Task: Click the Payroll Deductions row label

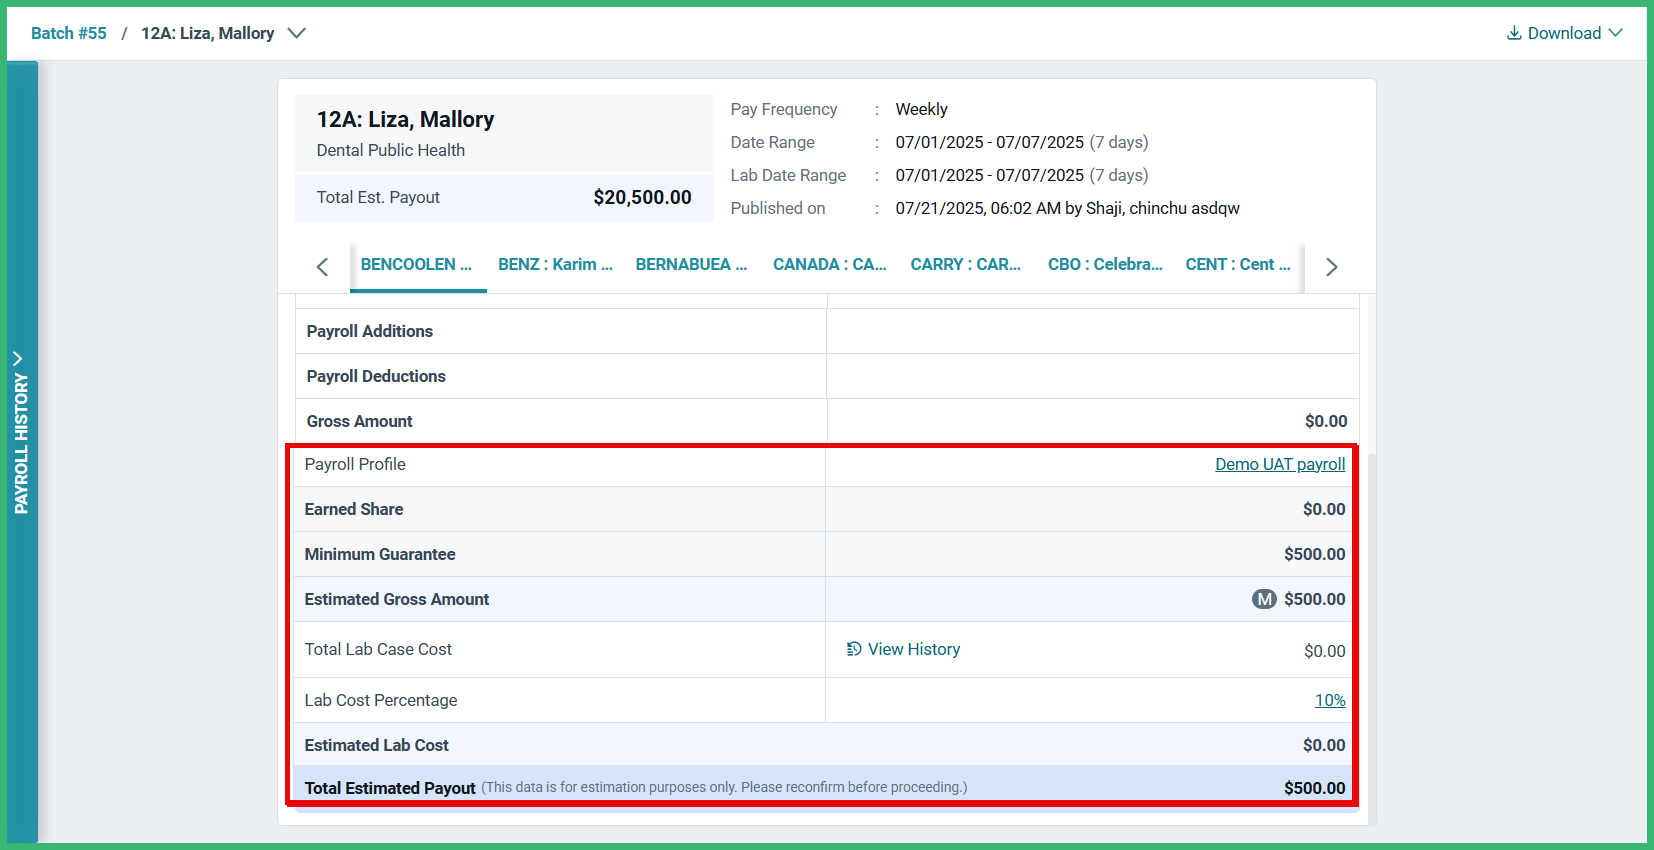Action: click(376, 376)
